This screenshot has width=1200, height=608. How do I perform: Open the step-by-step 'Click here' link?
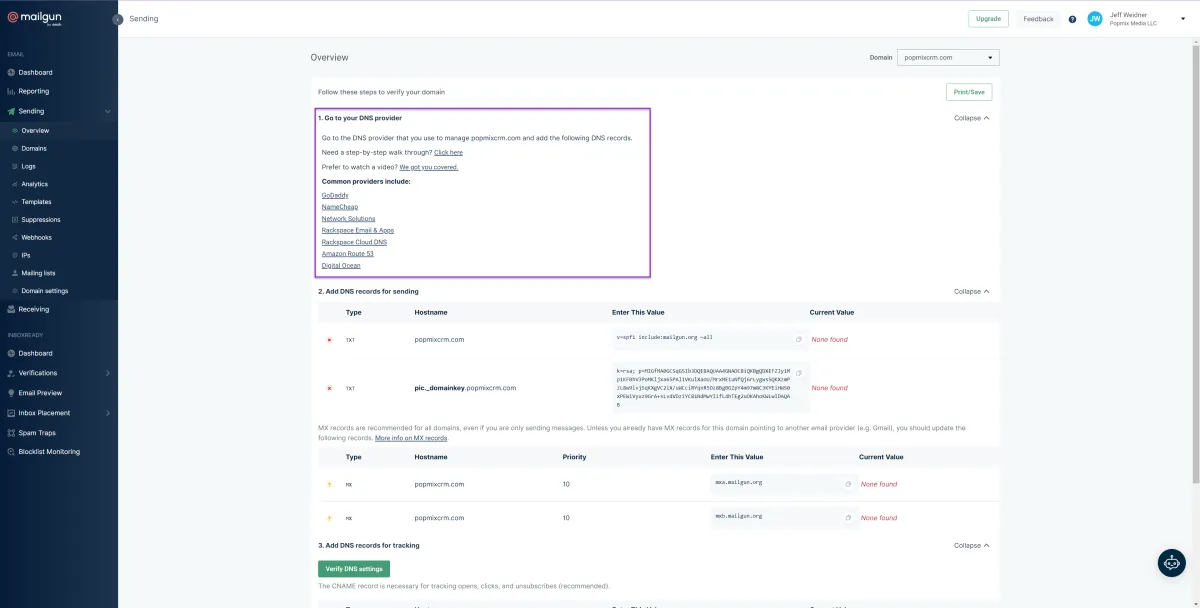click(x=448, y=153)
